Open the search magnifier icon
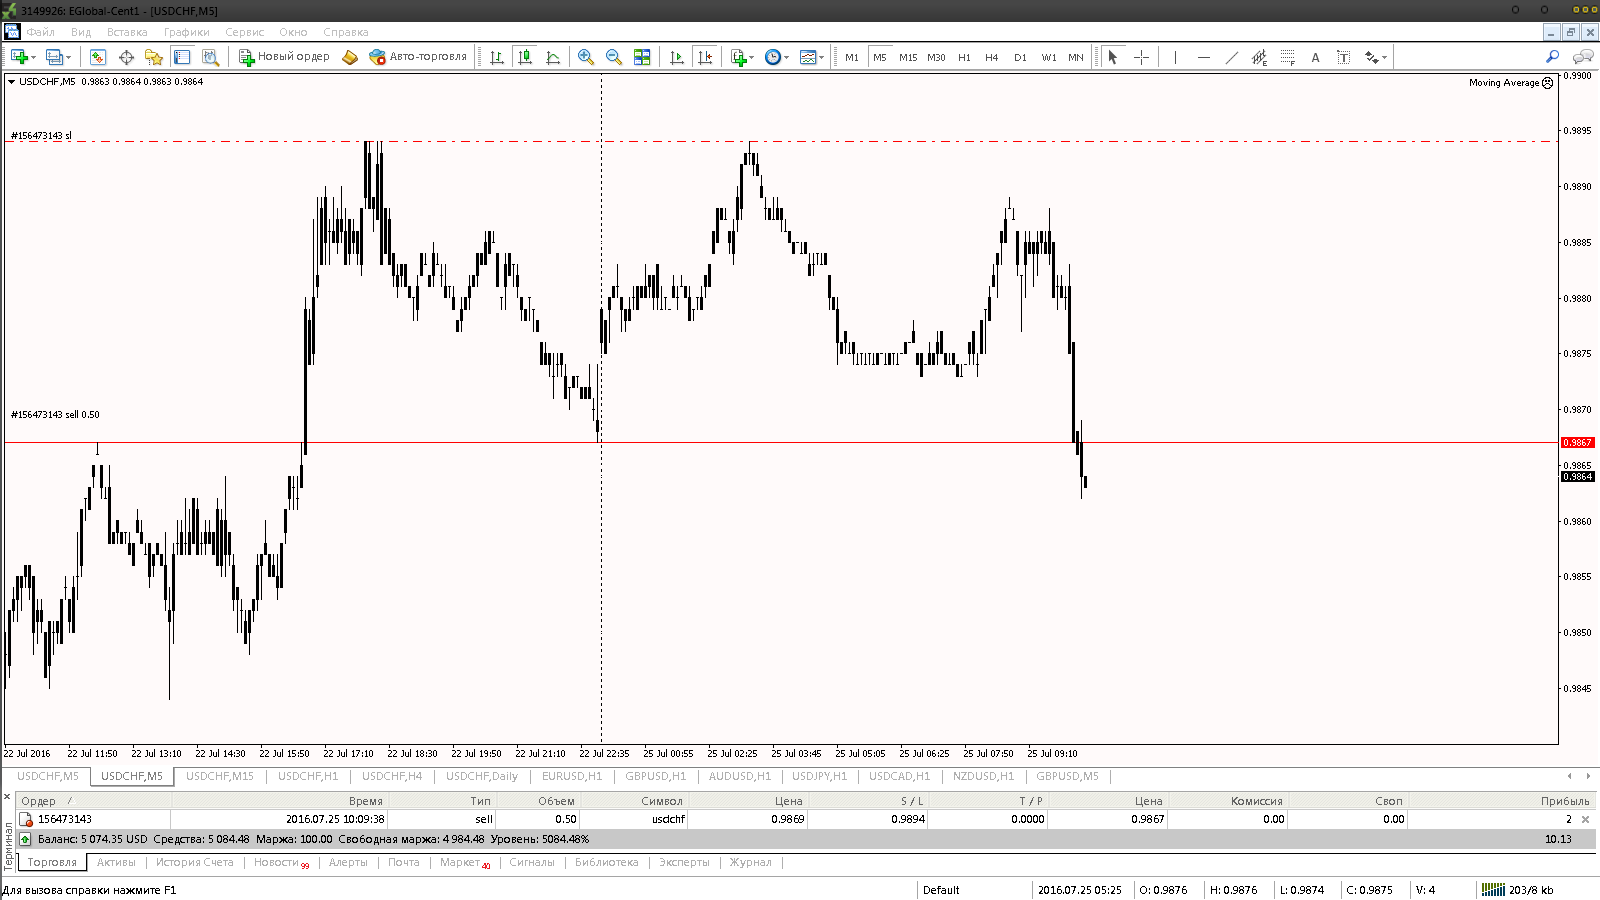Image resolution: width=1600 pixels, height=900 pixels. 1552,57
